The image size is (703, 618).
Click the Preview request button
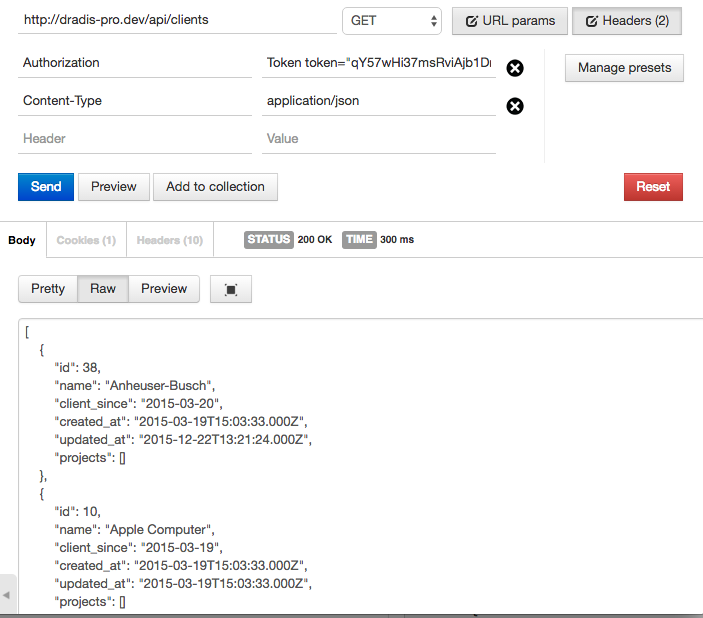(114, 187)
